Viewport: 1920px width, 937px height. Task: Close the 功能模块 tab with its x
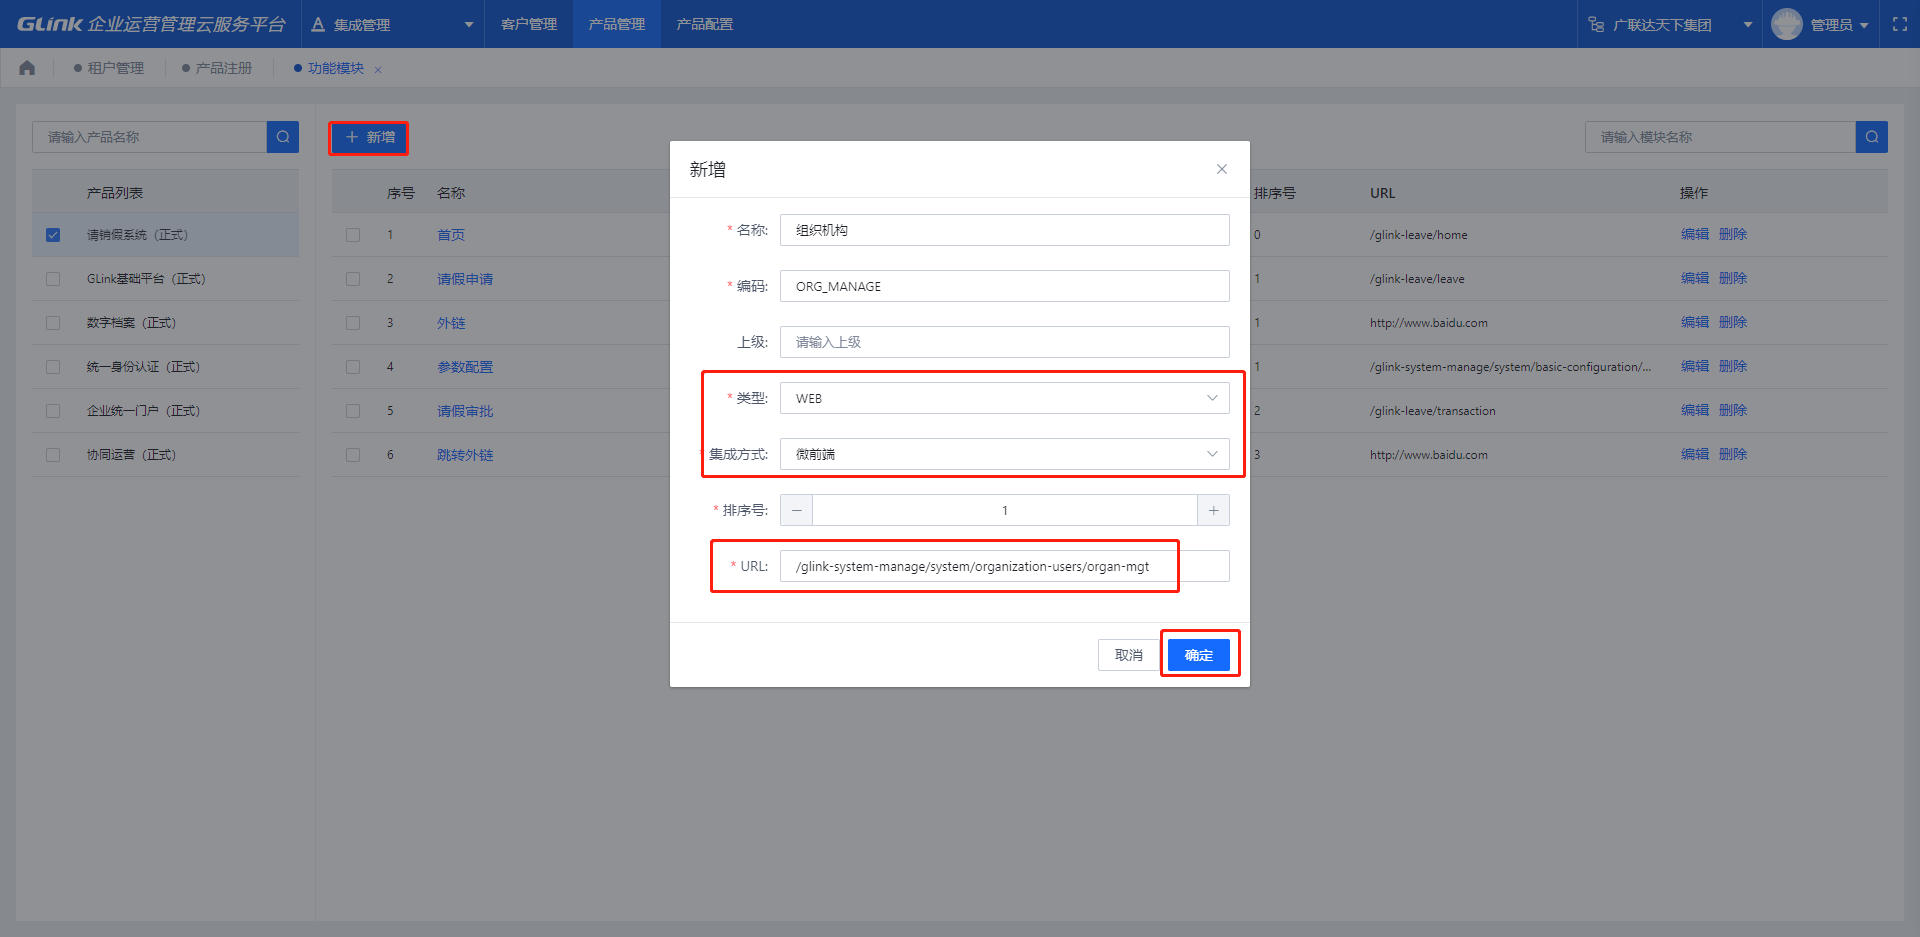coord(378,69)
